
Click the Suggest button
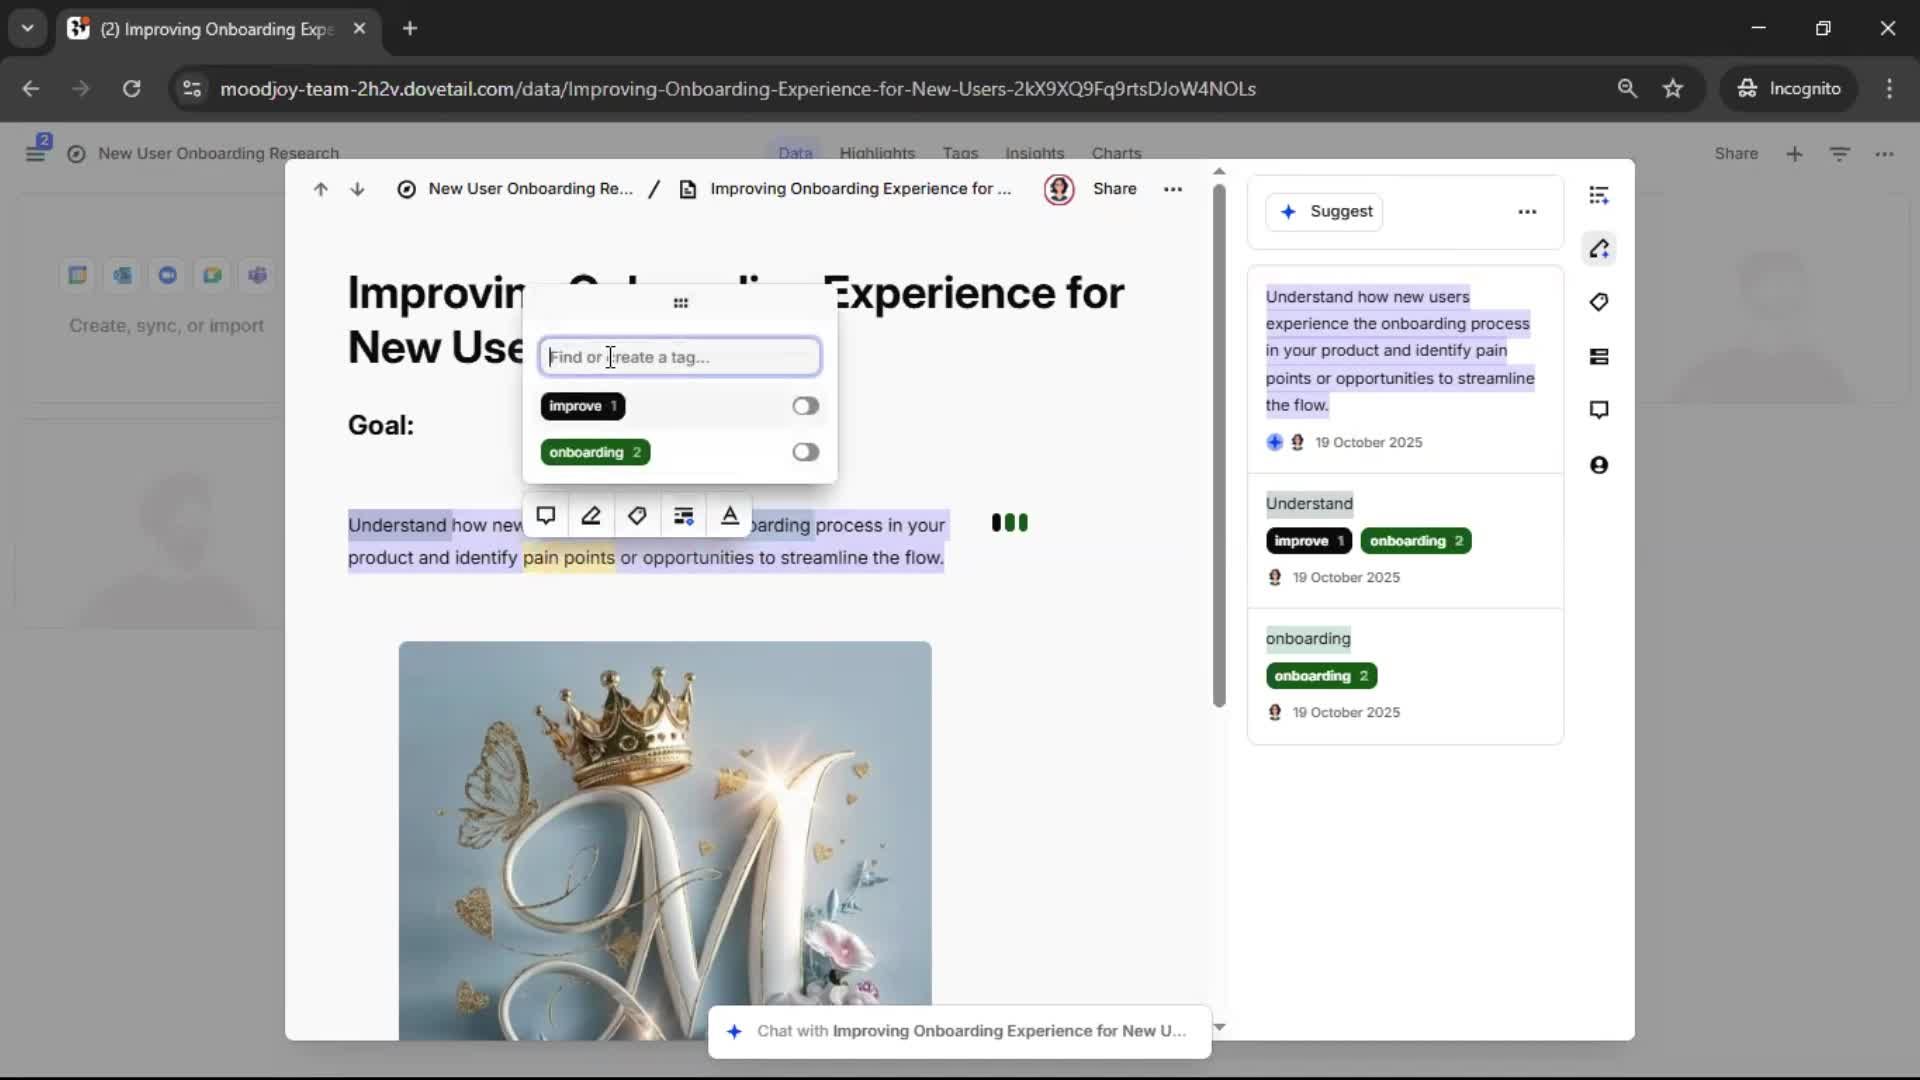pyautogui.click(x=1324, y=212)
